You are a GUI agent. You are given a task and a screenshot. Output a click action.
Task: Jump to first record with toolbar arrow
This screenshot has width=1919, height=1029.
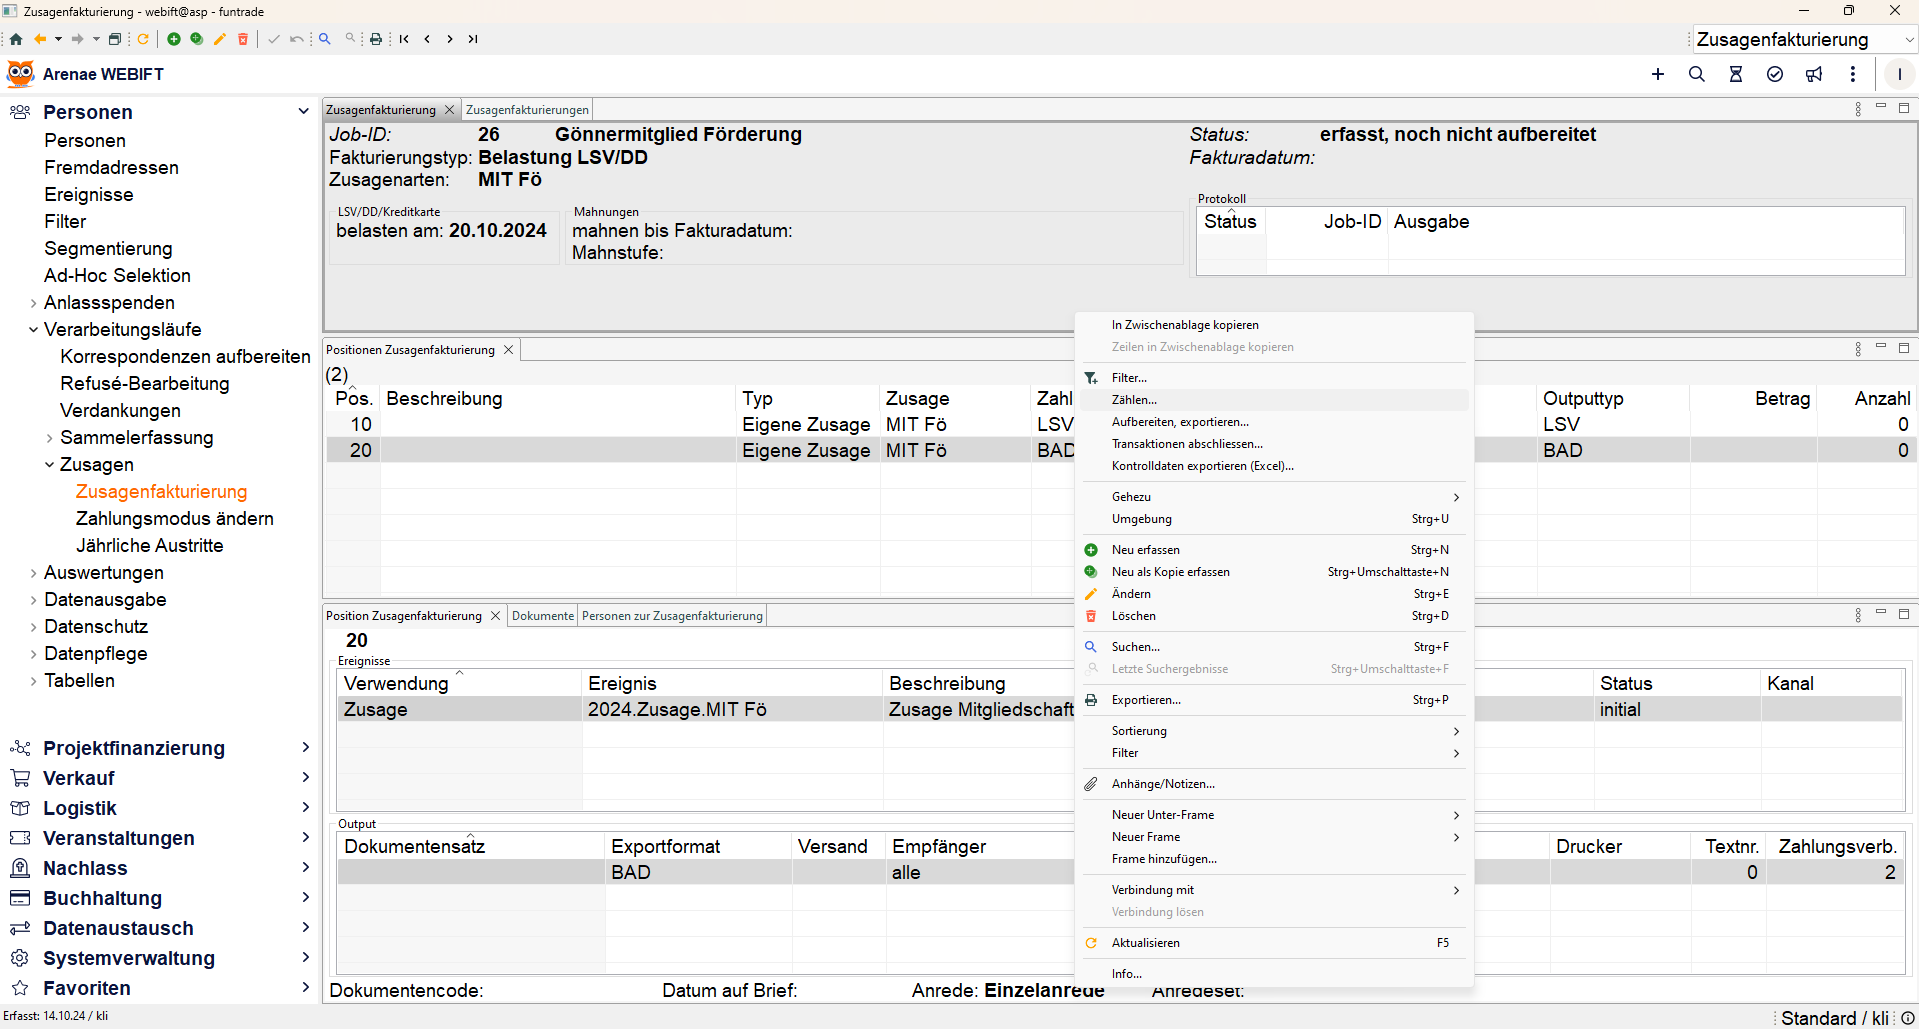point(404,39)
